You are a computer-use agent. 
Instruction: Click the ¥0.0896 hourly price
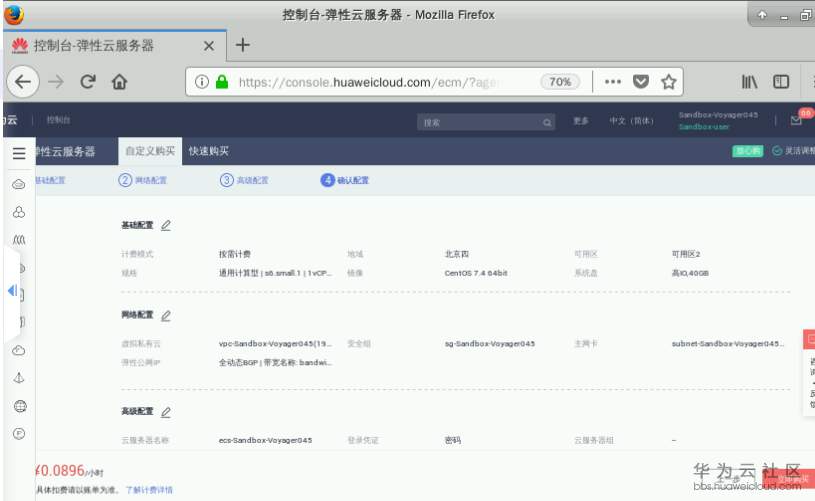69,471
